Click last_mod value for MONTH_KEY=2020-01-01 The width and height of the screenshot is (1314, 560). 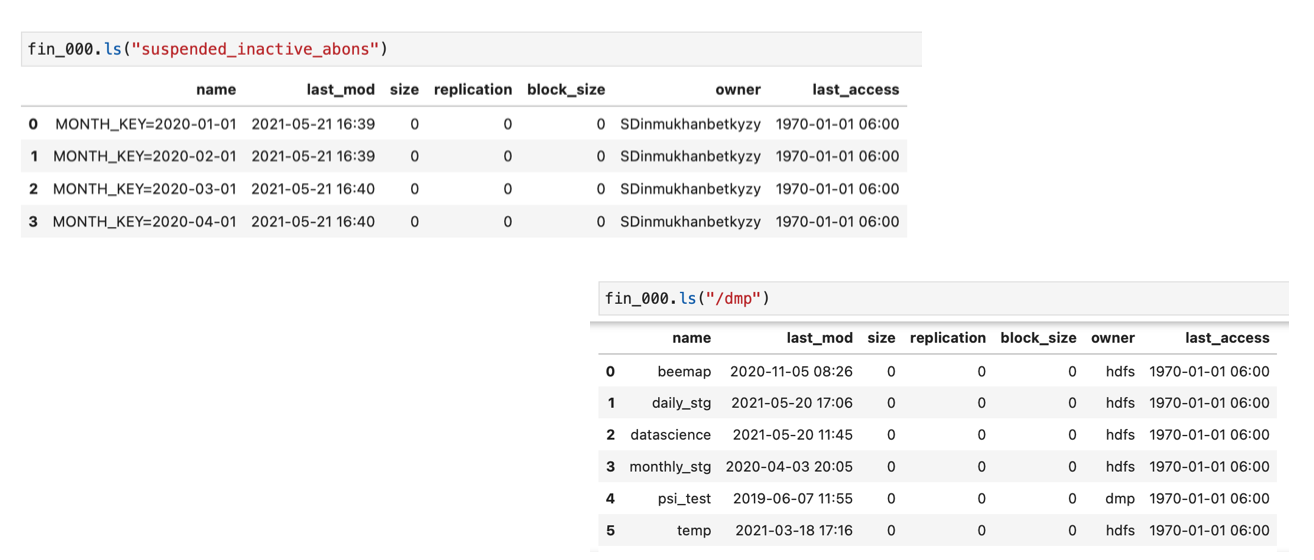313,124
